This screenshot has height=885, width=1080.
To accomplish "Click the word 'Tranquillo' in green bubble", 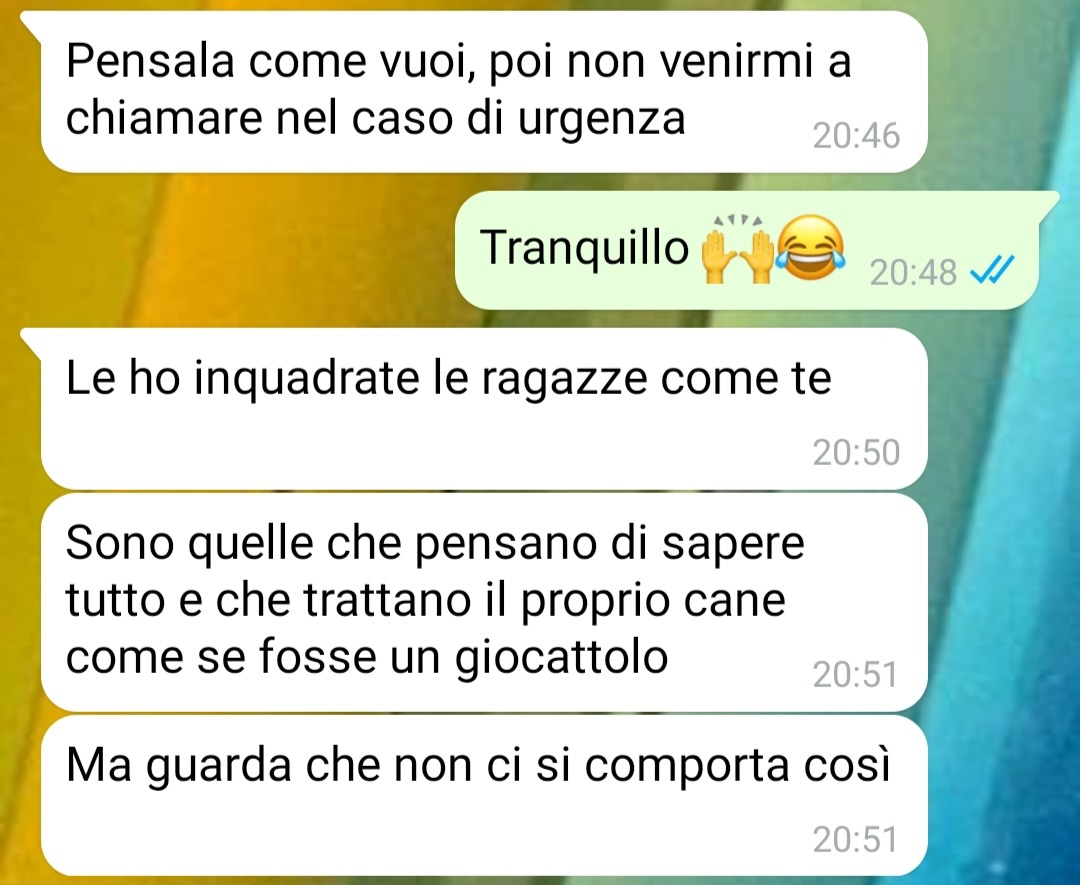I will coord(584,248).
